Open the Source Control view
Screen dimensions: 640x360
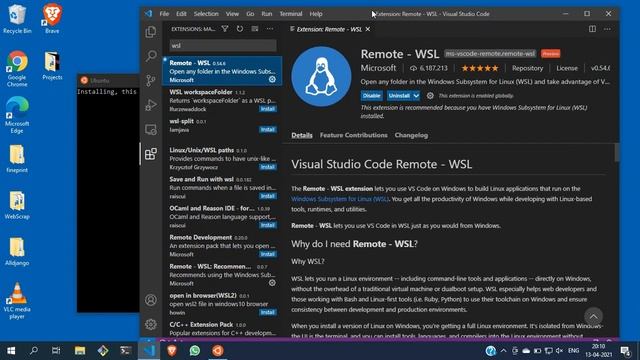[x=151, y=80]
